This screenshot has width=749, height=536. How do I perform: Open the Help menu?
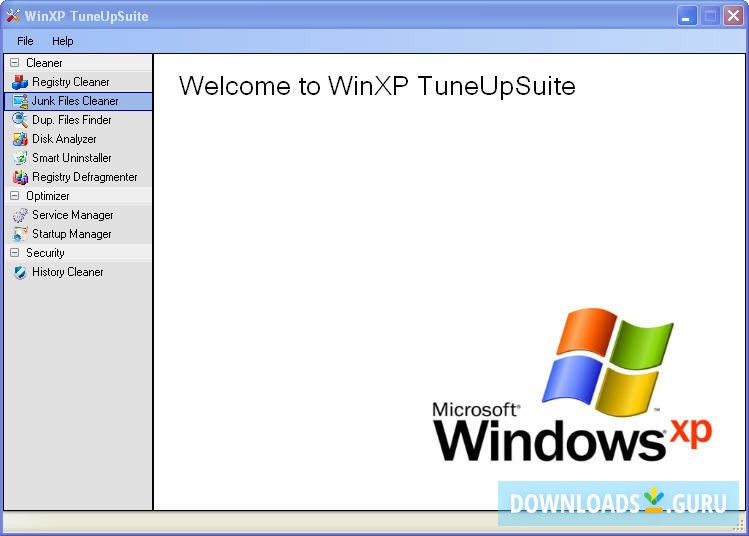pyautogui.click(x=63, y=41)
